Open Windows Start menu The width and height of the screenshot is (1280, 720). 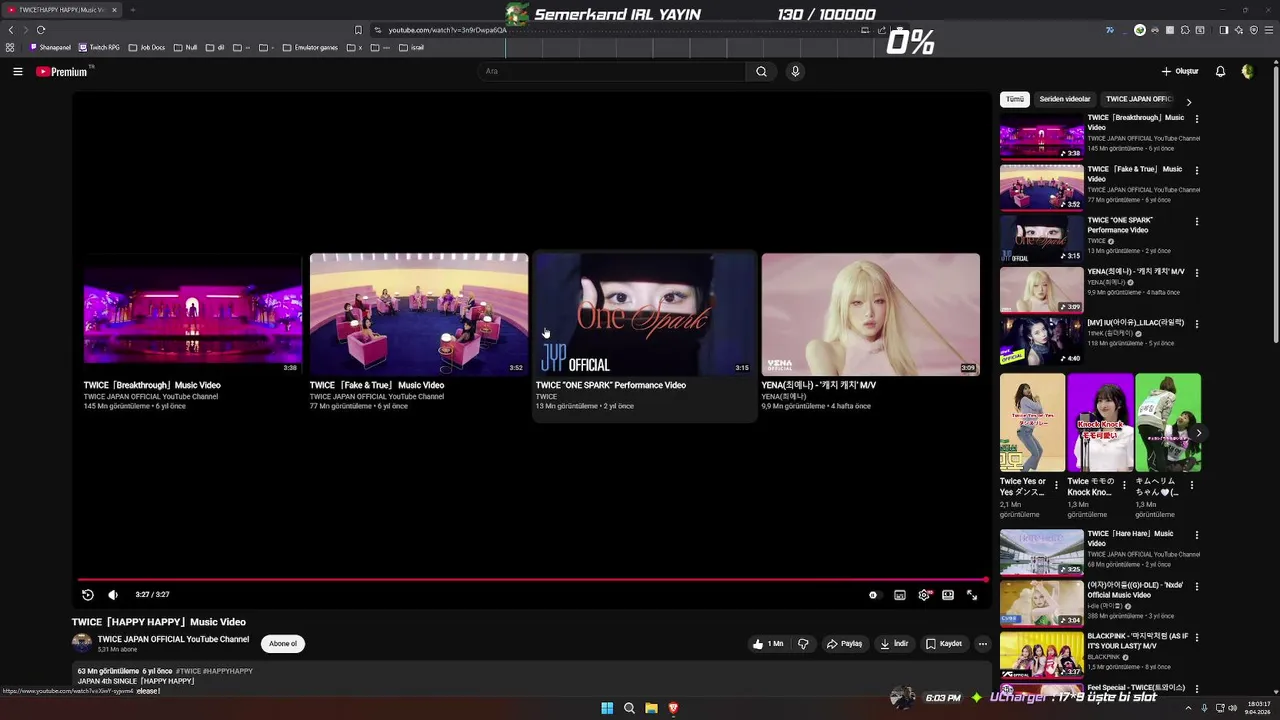607,708
